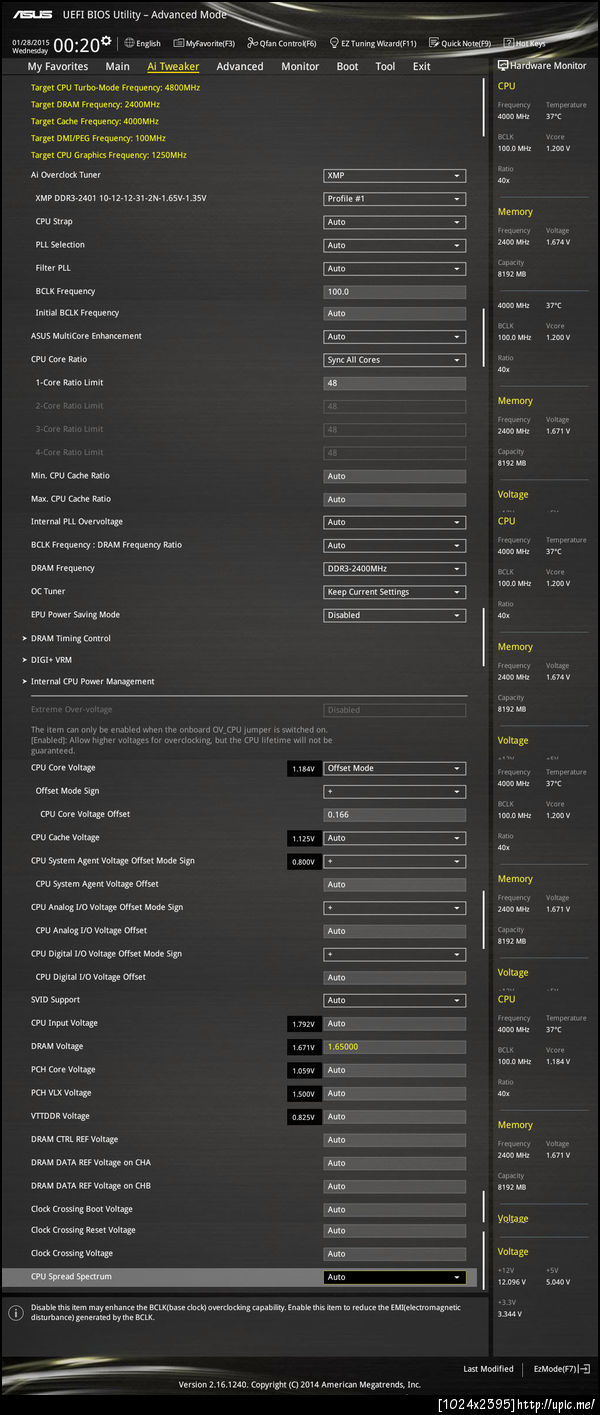Screen dimensions: 600x1415
Task: Open Offset Mode Sign dropdown
Action: (395, 791)
